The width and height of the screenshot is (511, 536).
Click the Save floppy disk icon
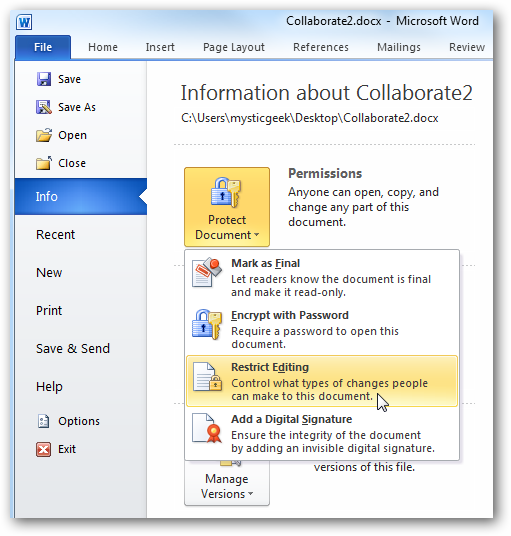(44, 79)
